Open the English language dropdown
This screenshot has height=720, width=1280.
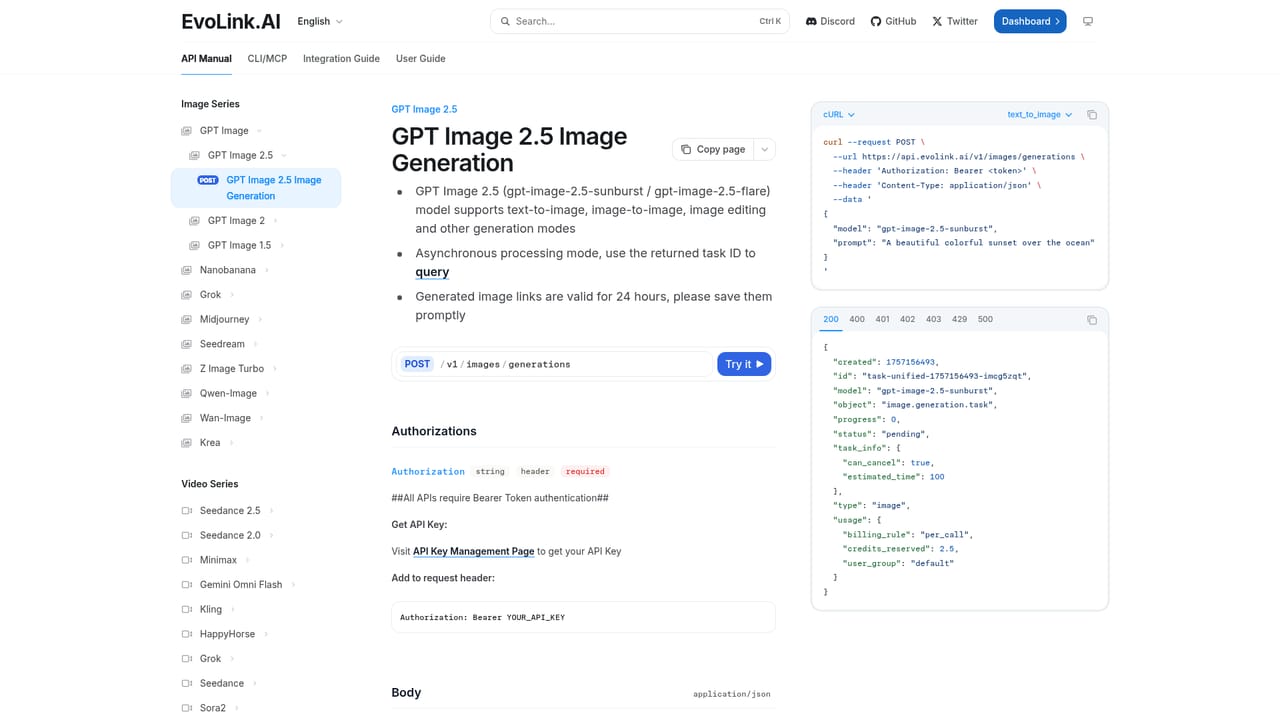(x=320, y=21)
